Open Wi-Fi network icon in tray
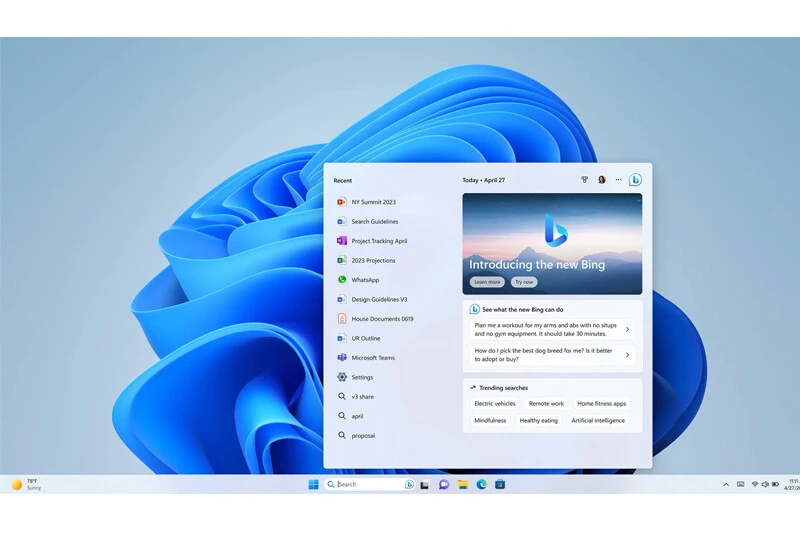 (x=755, y=484)
